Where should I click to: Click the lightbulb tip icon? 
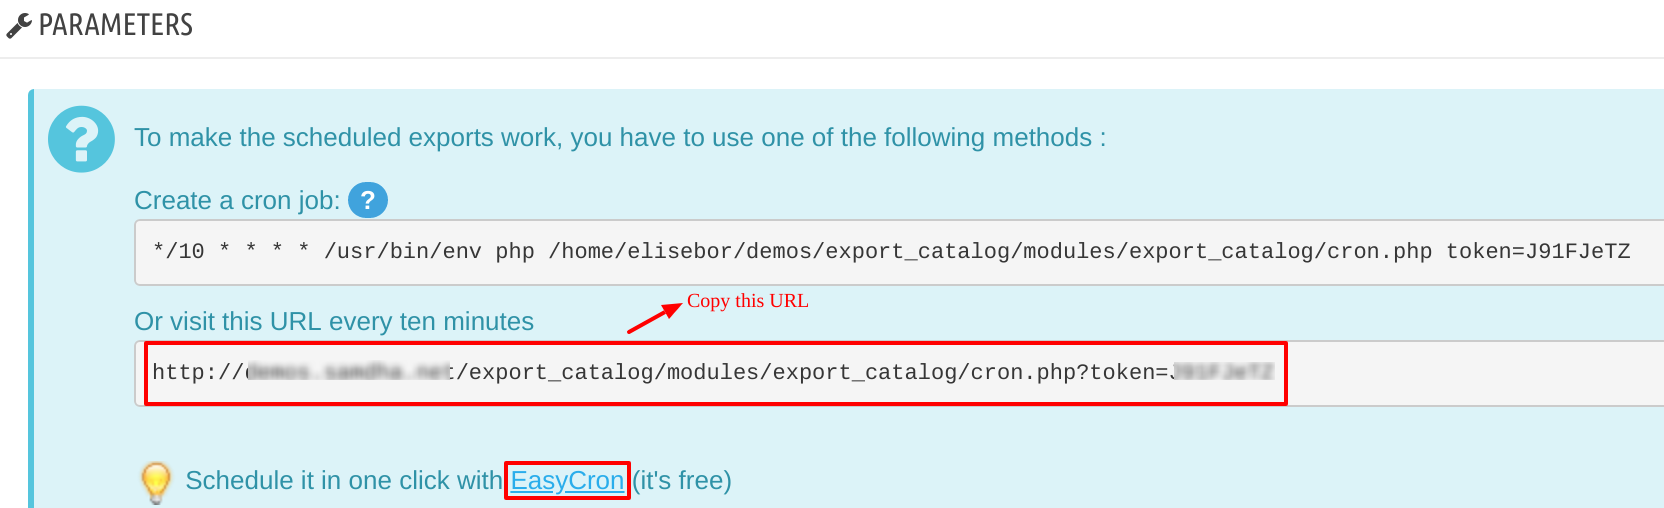(156, 482)
